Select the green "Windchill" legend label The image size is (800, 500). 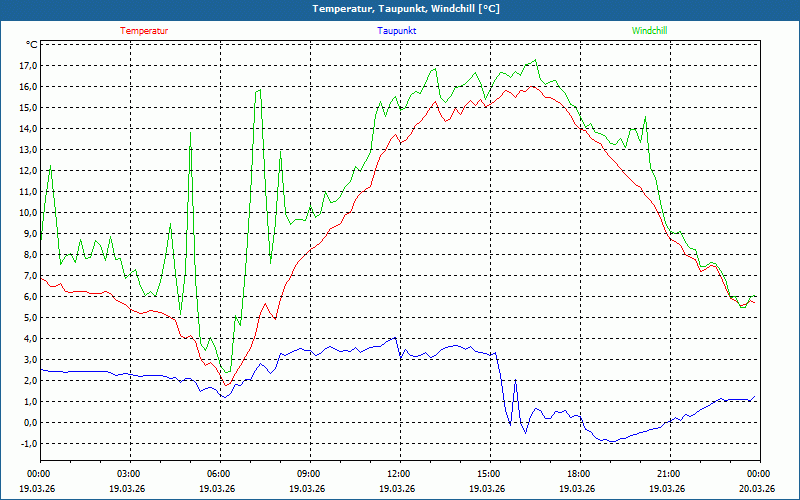pyautogui.click(x=649, y=31)
